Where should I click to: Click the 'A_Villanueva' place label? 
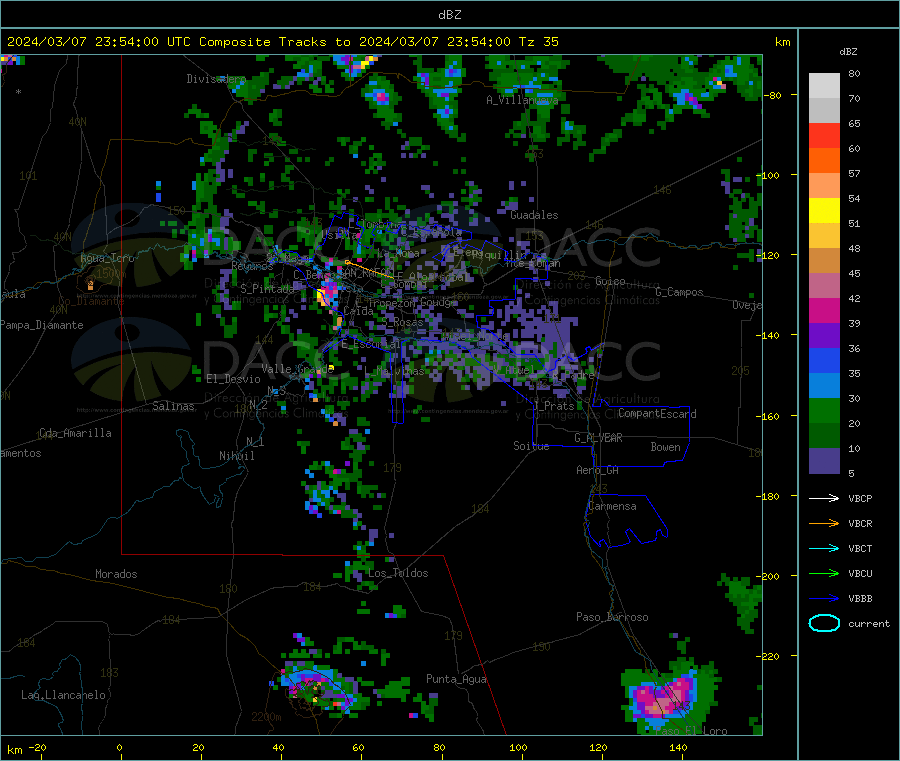click(x=522, y=100)
